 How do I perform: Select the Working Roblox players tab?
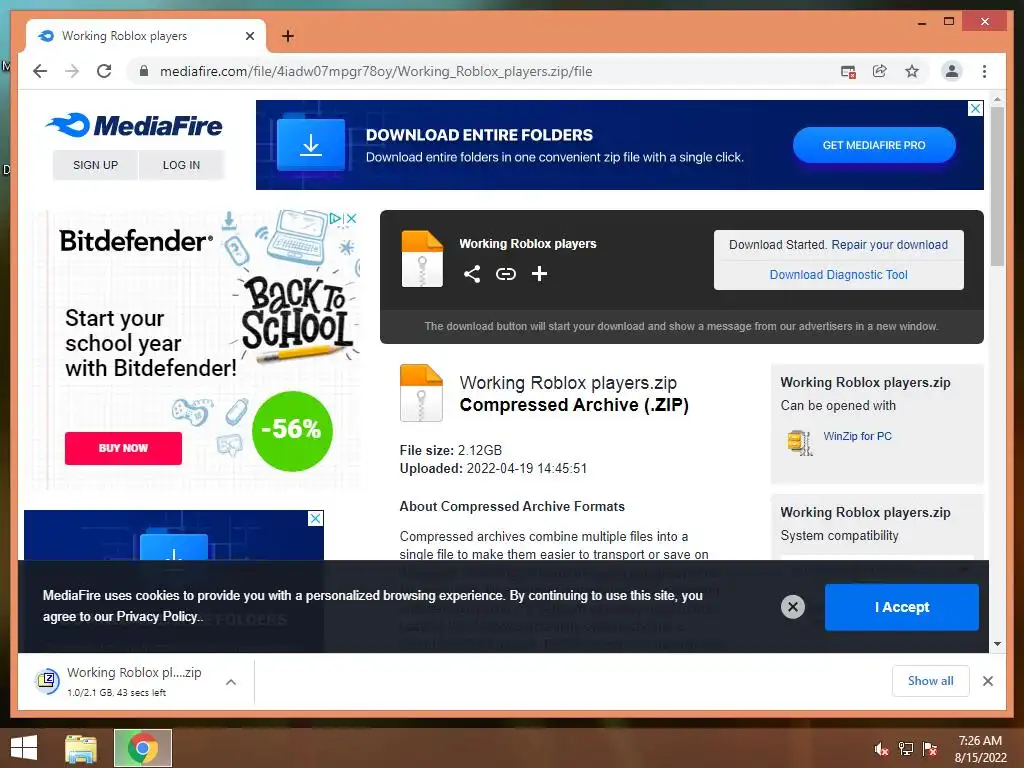[146, 36]
